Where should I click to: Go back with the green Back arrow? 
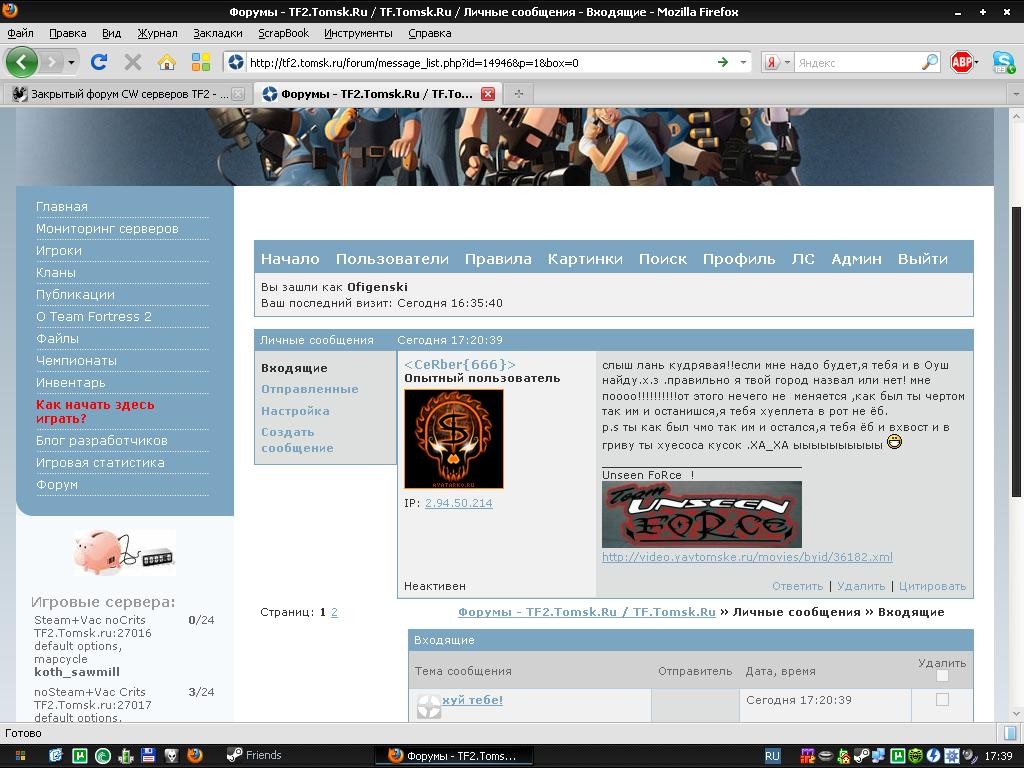pos(22,63)
